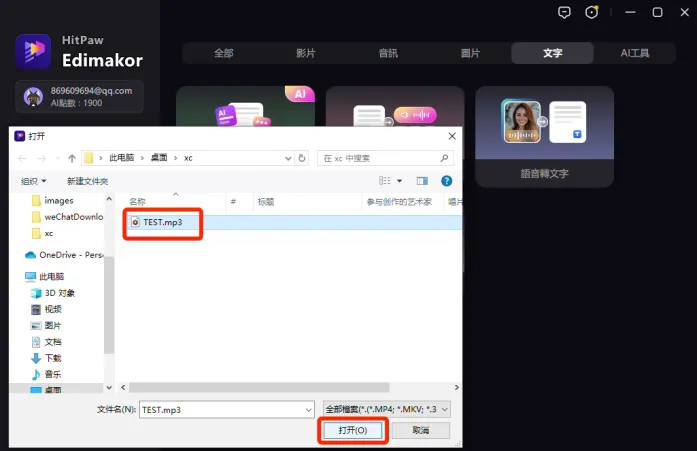Open the feedback message icon in title bar
Viewport: 697px width, 451px height.
click(x=564, y=12)
